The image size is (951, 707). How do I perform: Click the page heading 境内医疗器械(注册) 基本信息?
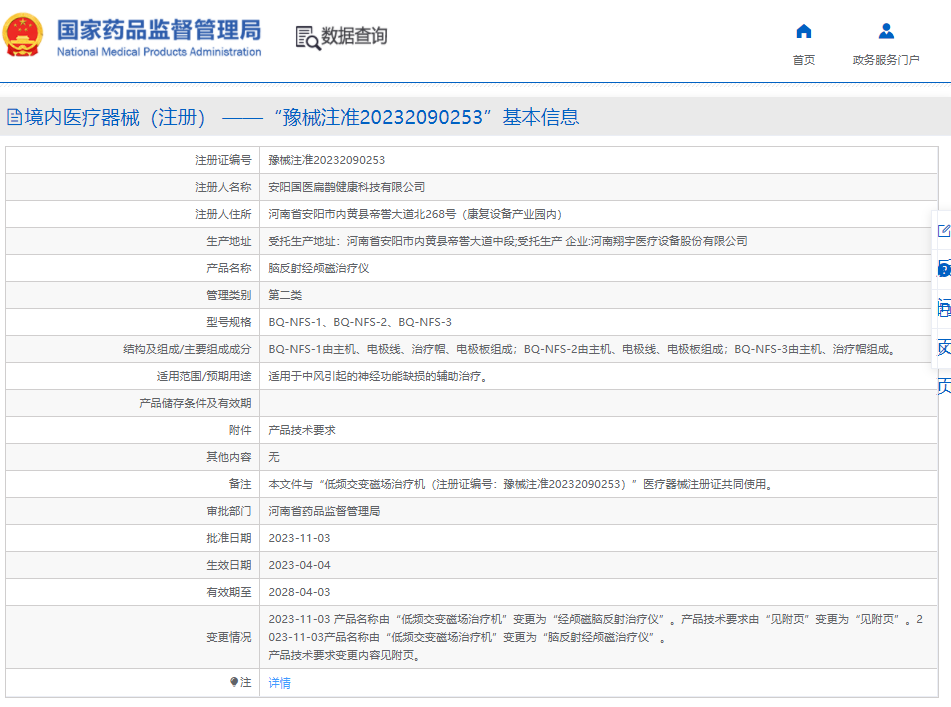(x=301, y=117)
